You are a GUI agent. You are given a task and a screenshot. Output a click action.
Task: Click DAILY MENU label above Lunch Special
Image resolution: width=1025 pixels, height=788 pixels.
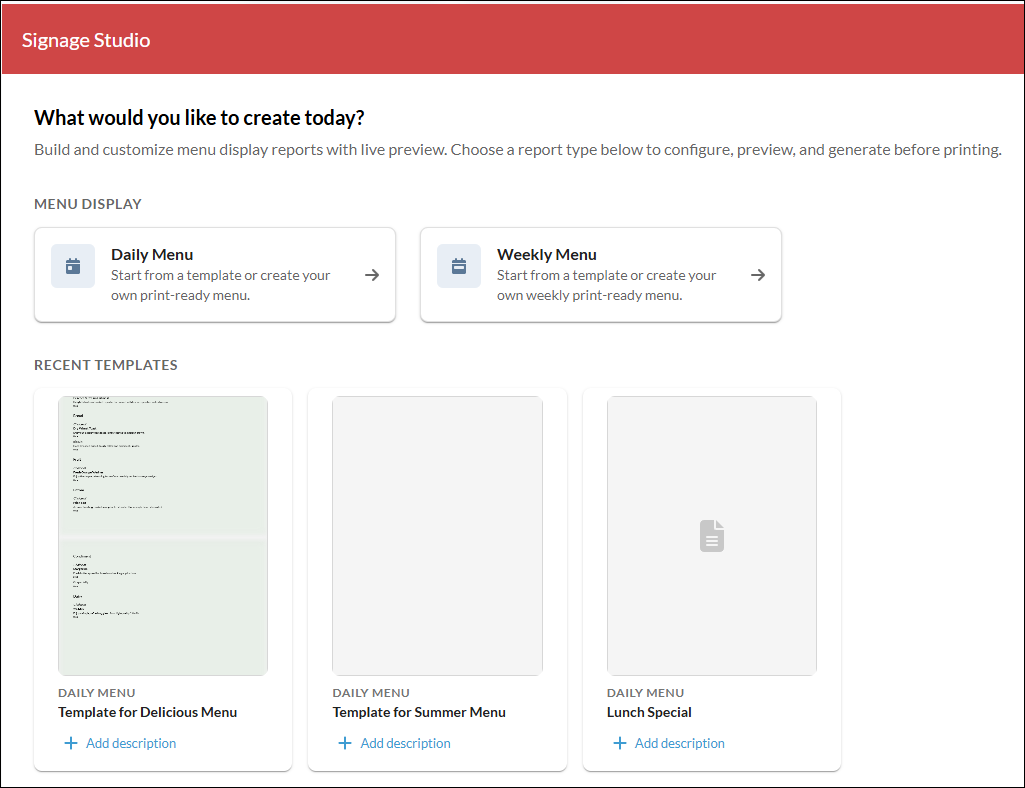[645, 693]
